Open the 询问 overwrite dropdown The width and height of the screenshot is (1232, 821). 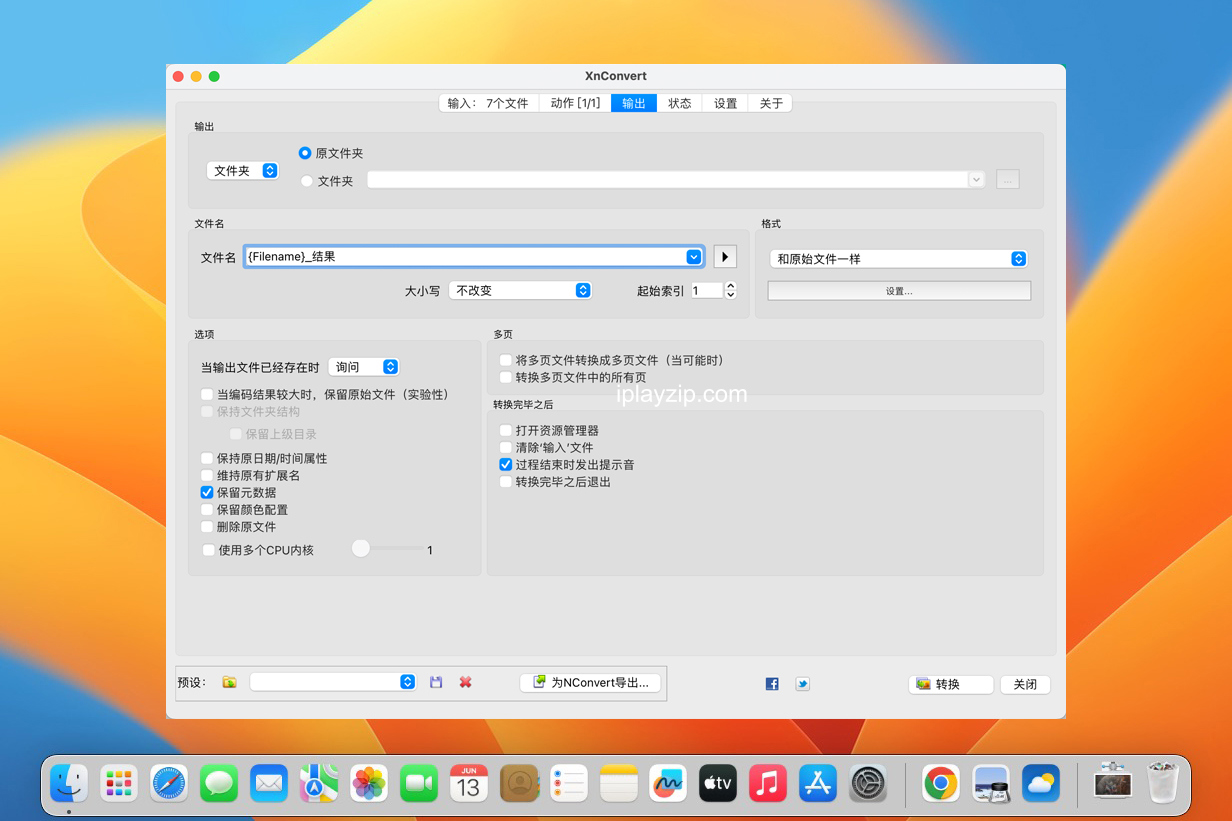click(x=364, y=367)
